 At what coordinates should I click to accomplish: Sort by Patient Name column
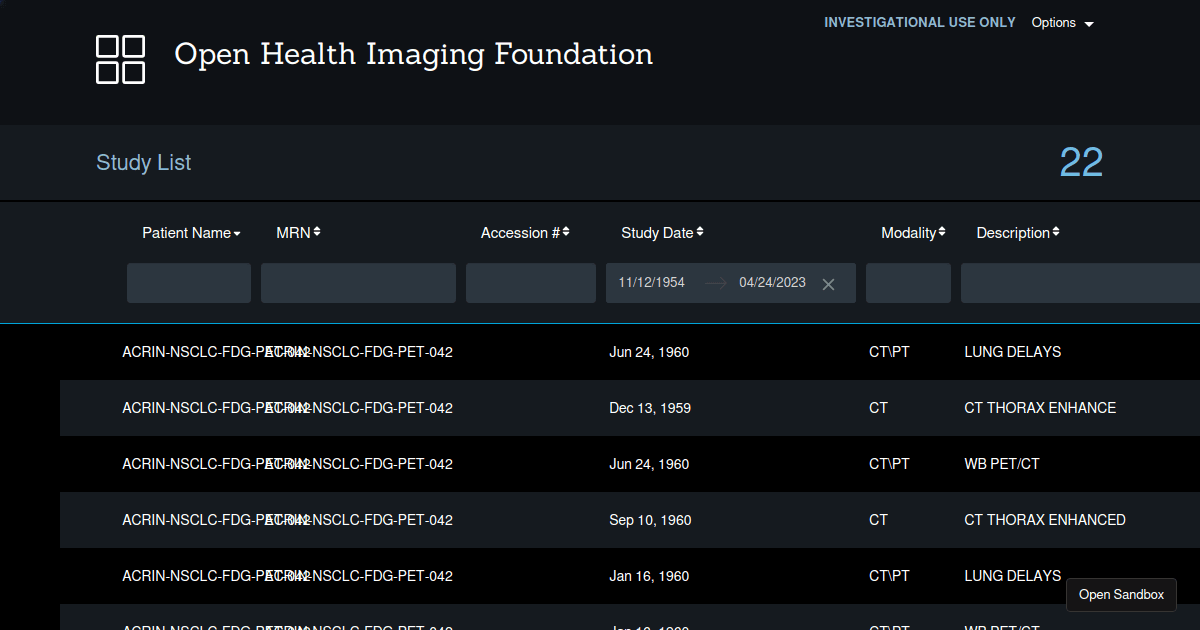click(191, 233)
